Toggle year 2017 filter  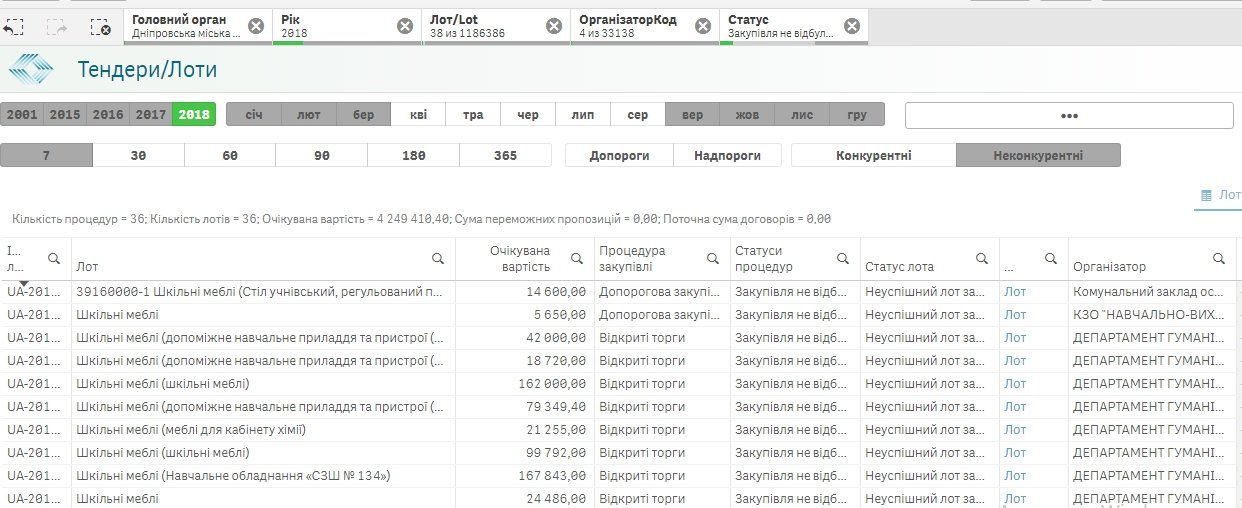(x=151, y=115)
